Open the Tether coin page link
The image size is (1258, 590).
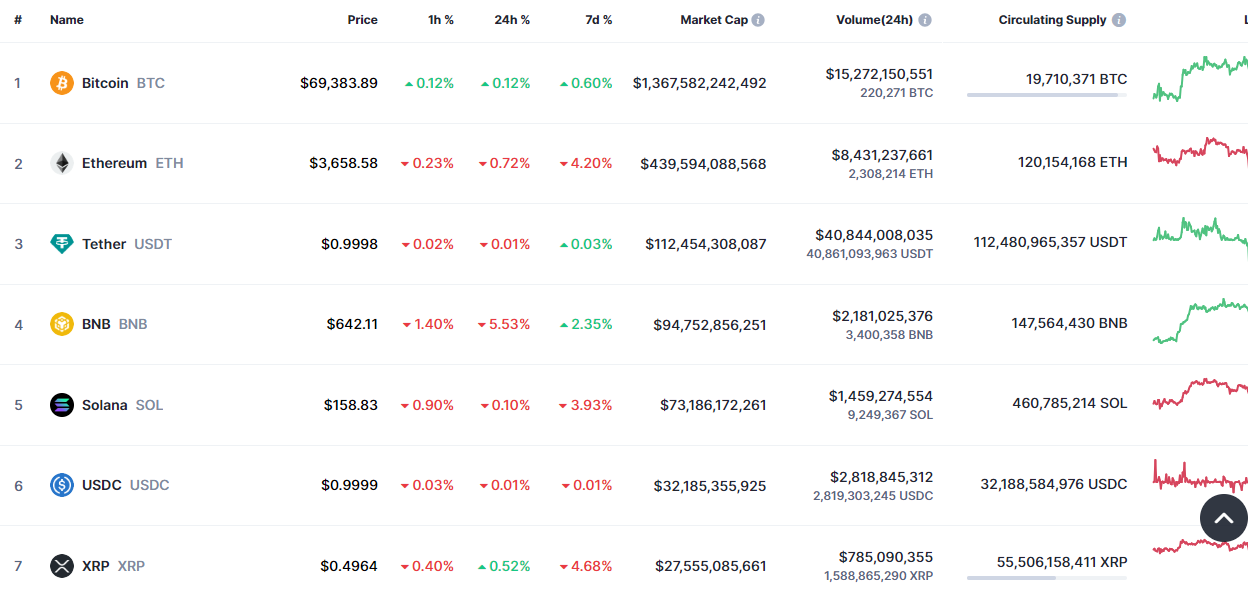[127, 244]
